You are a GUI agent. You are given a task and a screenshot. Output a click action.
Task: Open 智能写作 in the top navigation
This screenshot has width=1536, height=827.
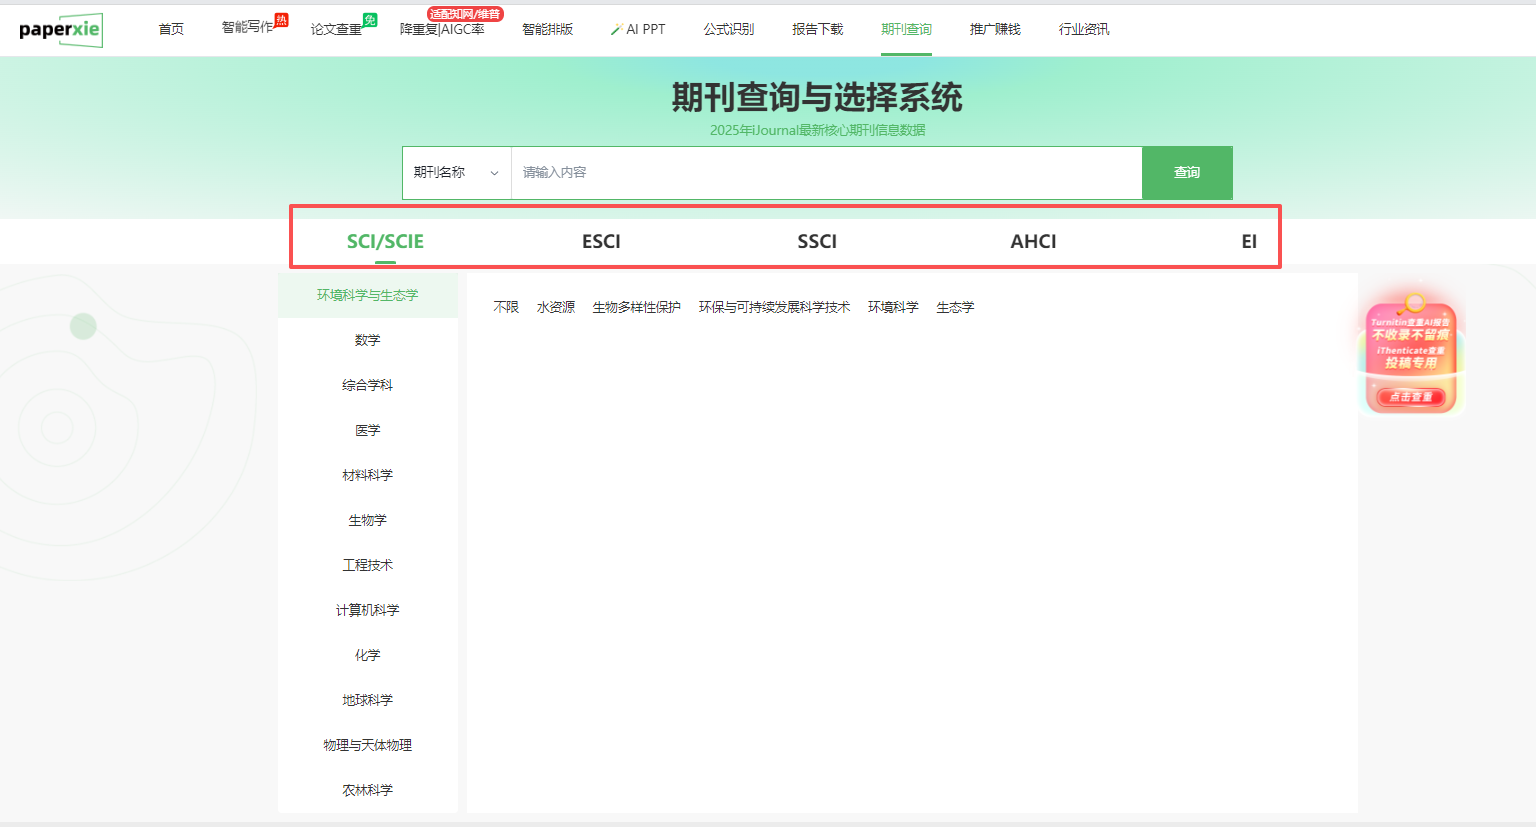248,28
